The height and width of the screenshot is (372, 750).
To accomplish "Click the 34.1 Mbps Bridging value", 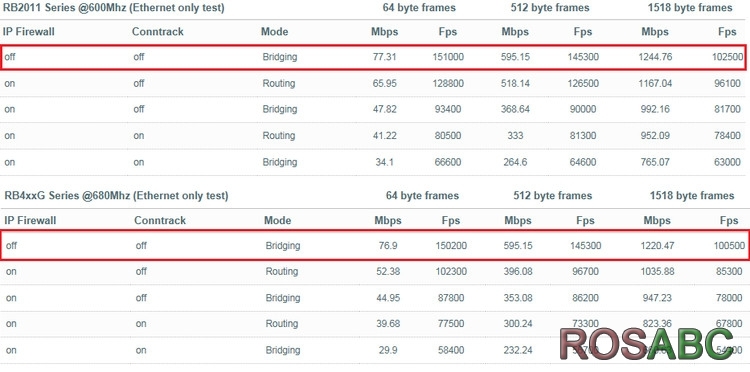I will pyautogui.click(x=385, y=162).
